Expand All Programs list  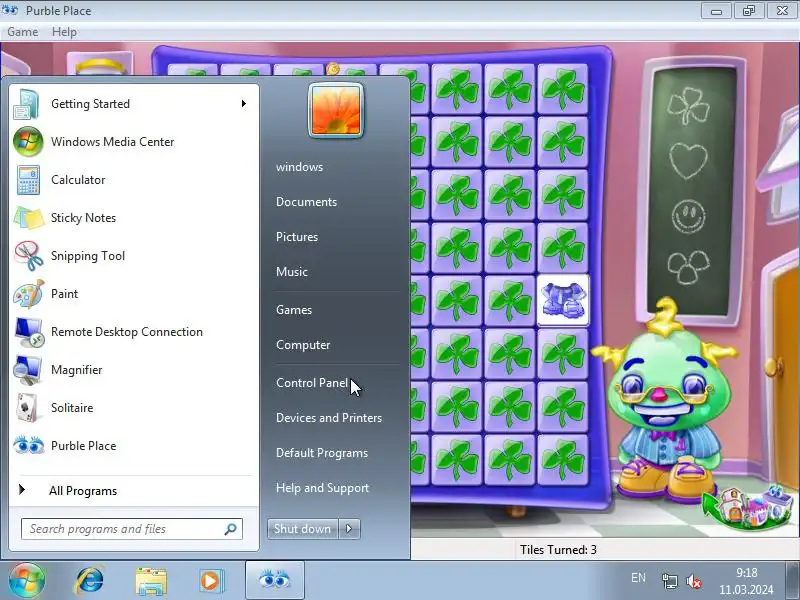133,491
